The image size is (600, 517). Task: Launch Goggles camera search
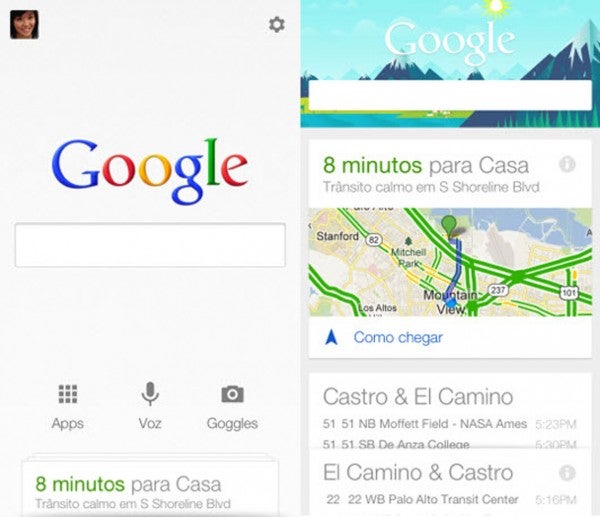tap(232, 394)
